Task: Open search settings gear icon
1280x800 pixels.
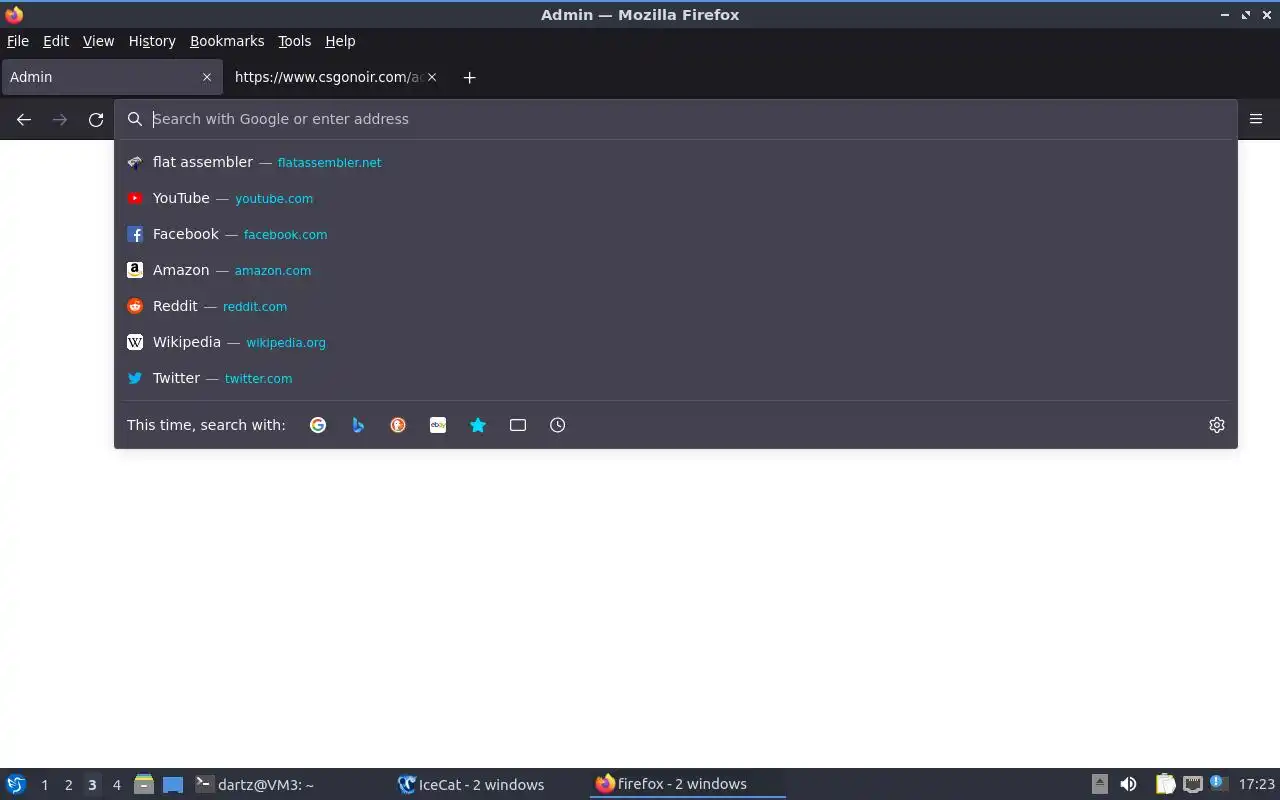Action: click(x=1217, y=425)
